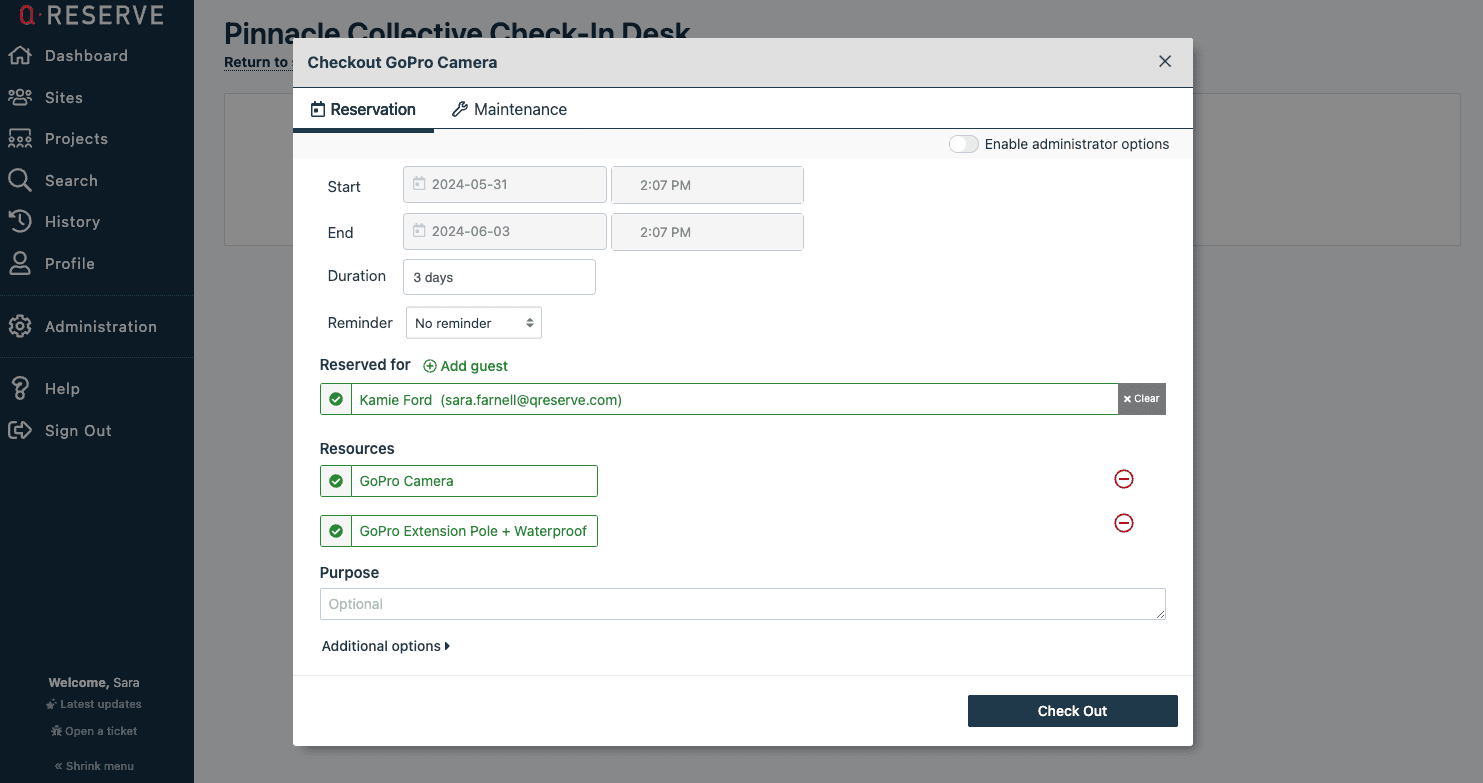Enable administrator options toggle
Image resolution: width=1483 pixels, height=783 pixels.
click(x=963, y=144)
